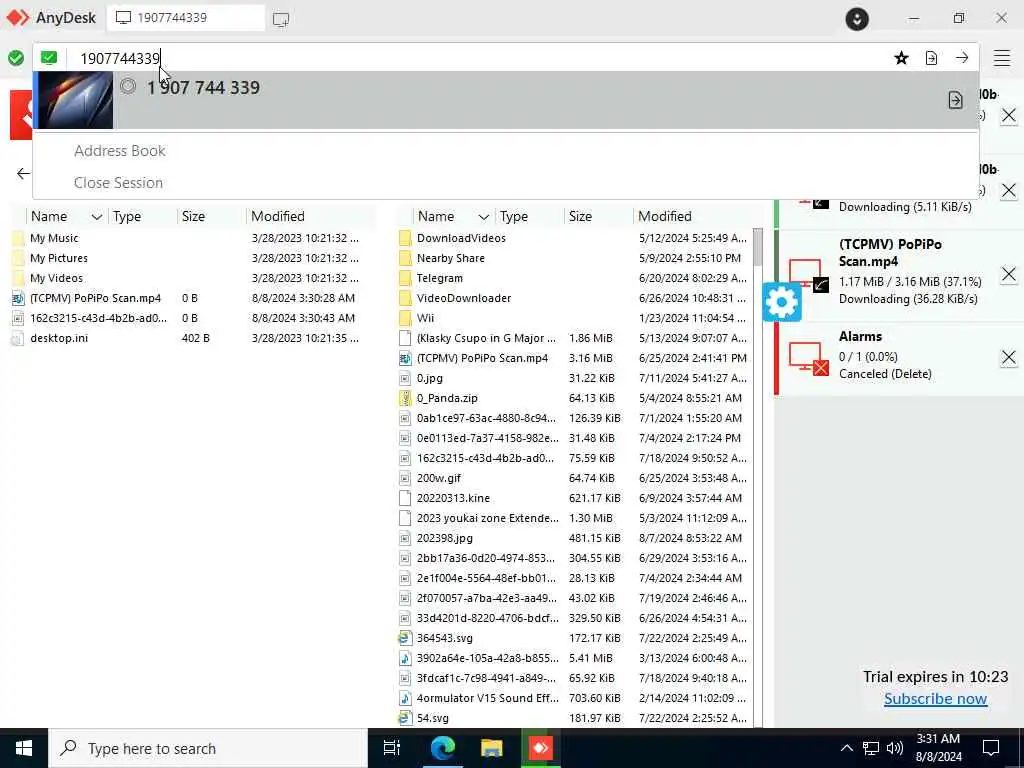Click the desktop thumbnail of 1 907 744 339
Viewport: 1024px width, 768px height.
75,100
